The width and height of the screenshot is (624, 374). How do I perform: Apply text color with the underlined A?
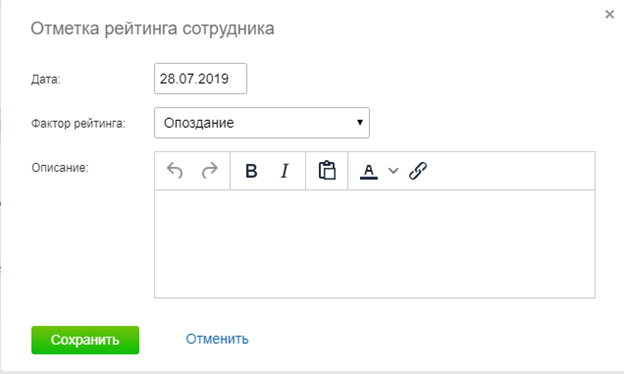(369, 171)
